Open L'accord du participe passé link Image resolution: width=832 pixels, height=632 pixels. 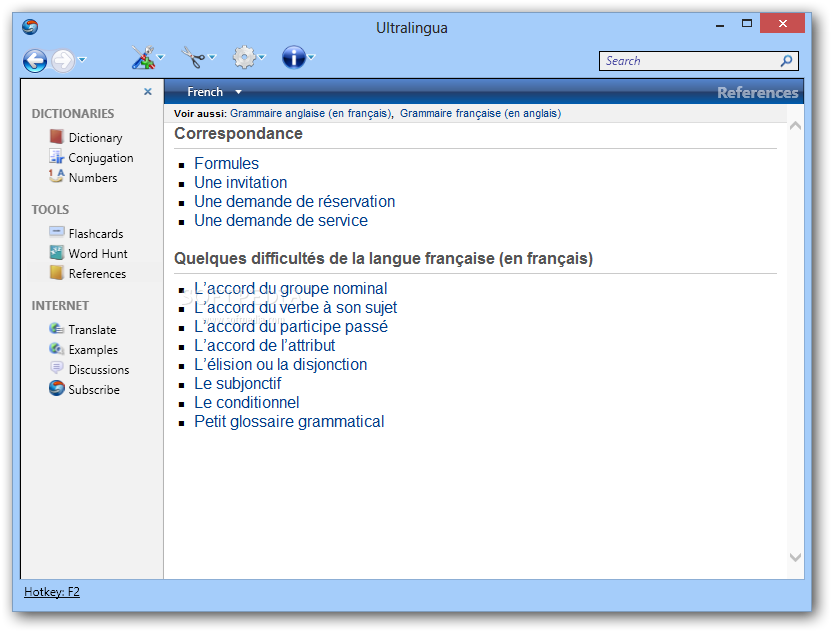291,327
